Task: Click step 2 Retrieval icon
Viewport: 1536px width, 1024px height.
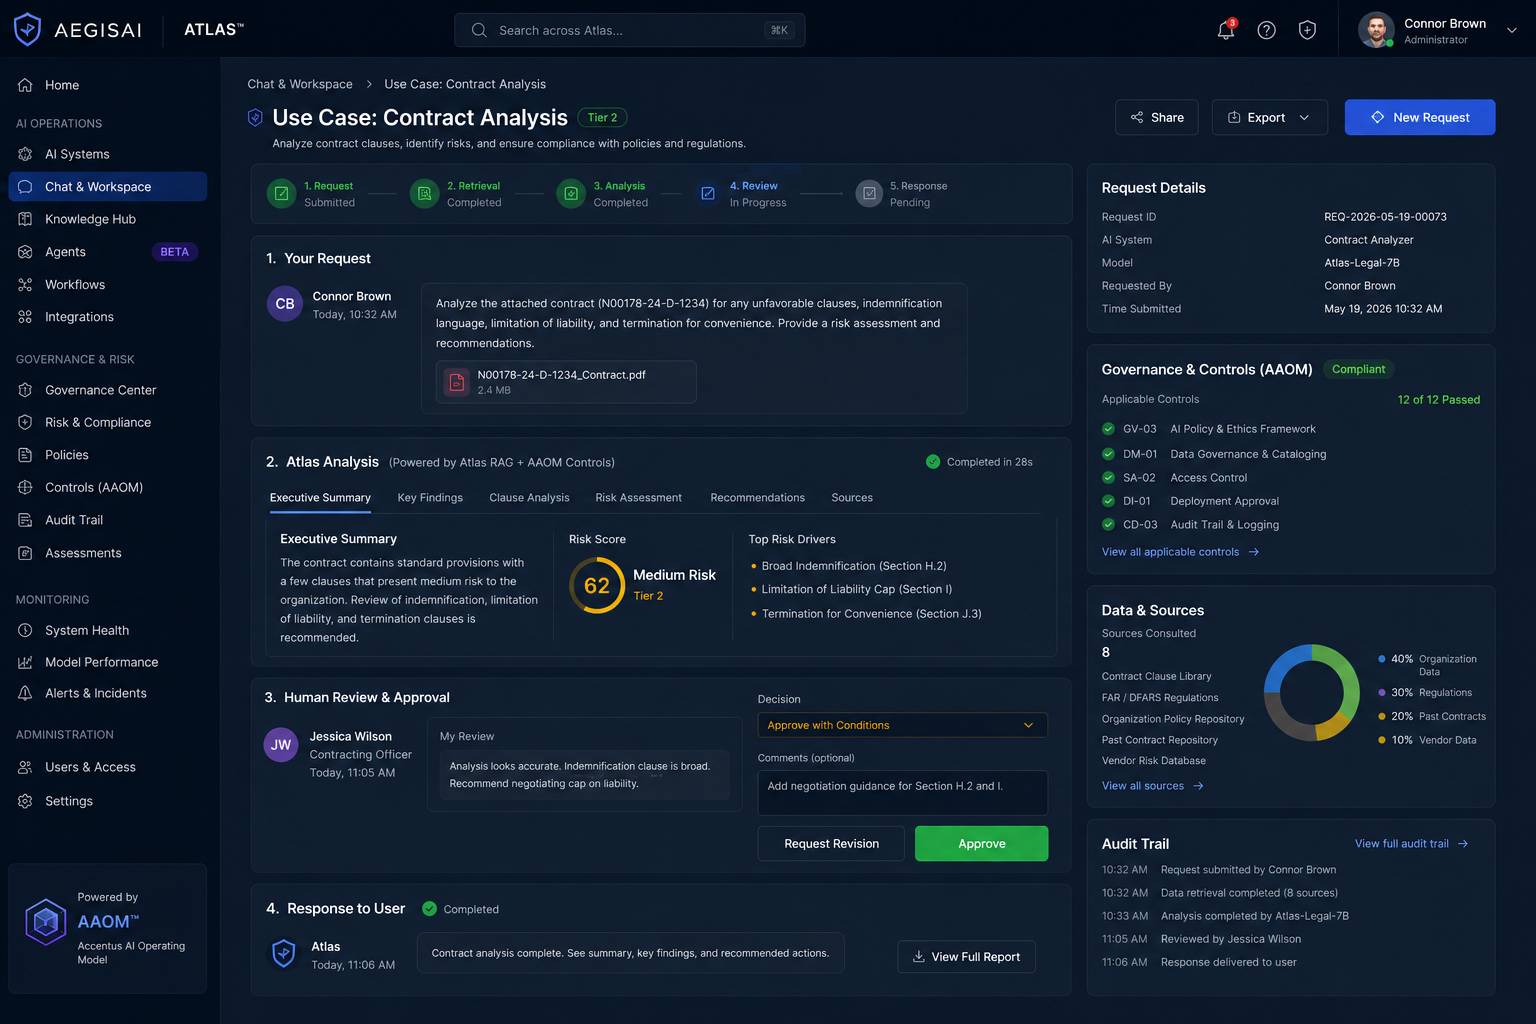Action: (425, 194)
